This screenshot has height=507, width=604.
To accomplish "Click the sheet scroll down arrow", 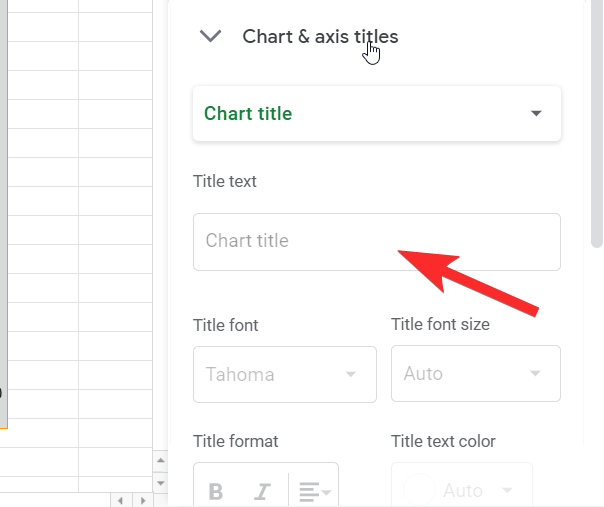I will coord(159,481).
